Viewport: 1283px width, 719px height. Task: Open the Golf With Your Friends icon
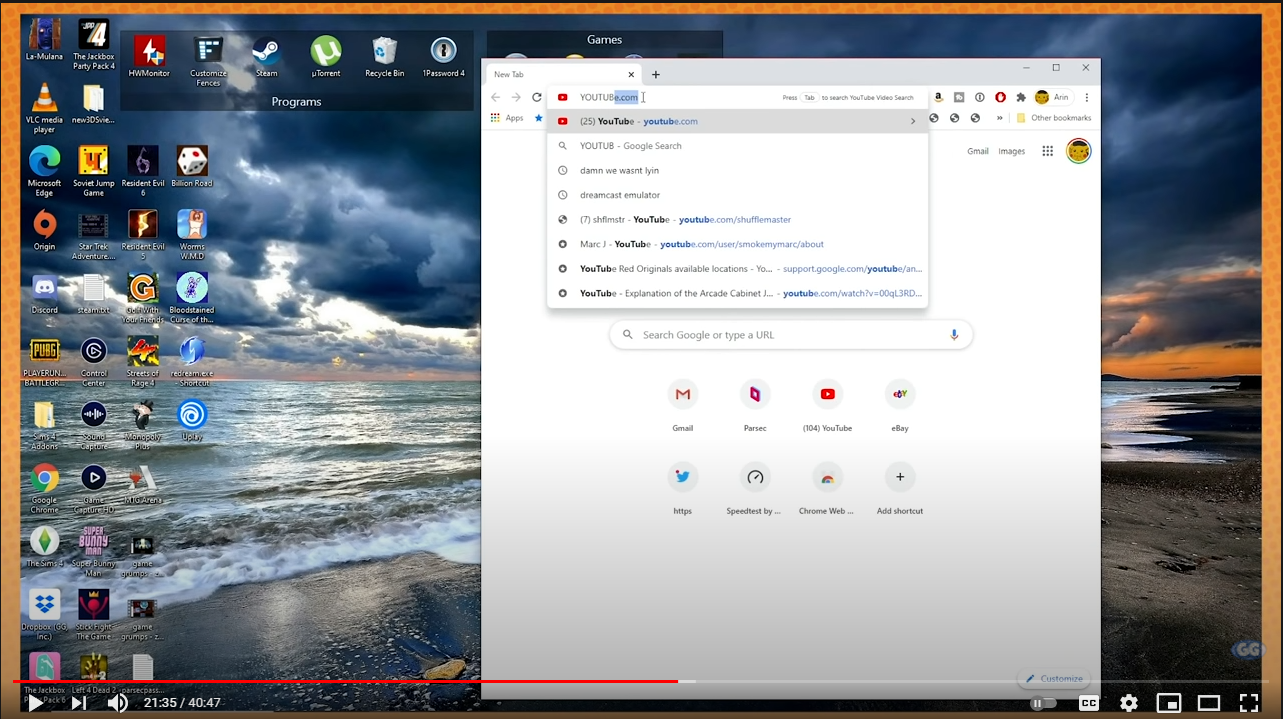tap(143, 298)
